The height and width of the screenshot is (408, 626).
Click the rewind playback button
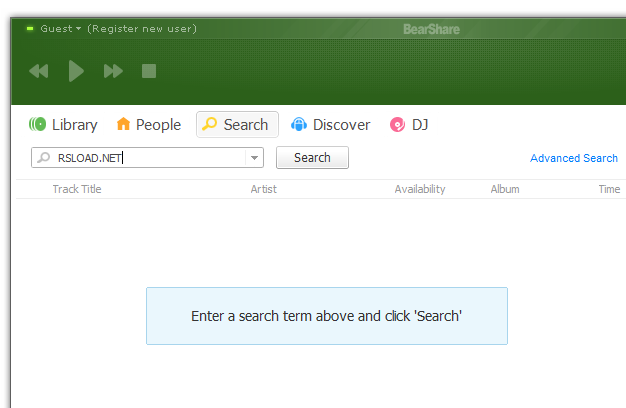pos(39,71)
